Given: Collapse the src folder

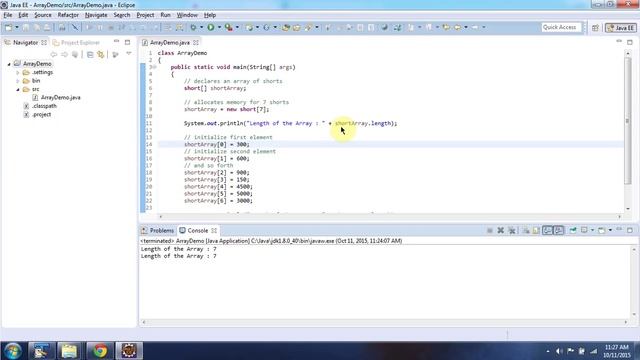Looking at the screenshot, I should pyautogui.click(x=18, y=89).
